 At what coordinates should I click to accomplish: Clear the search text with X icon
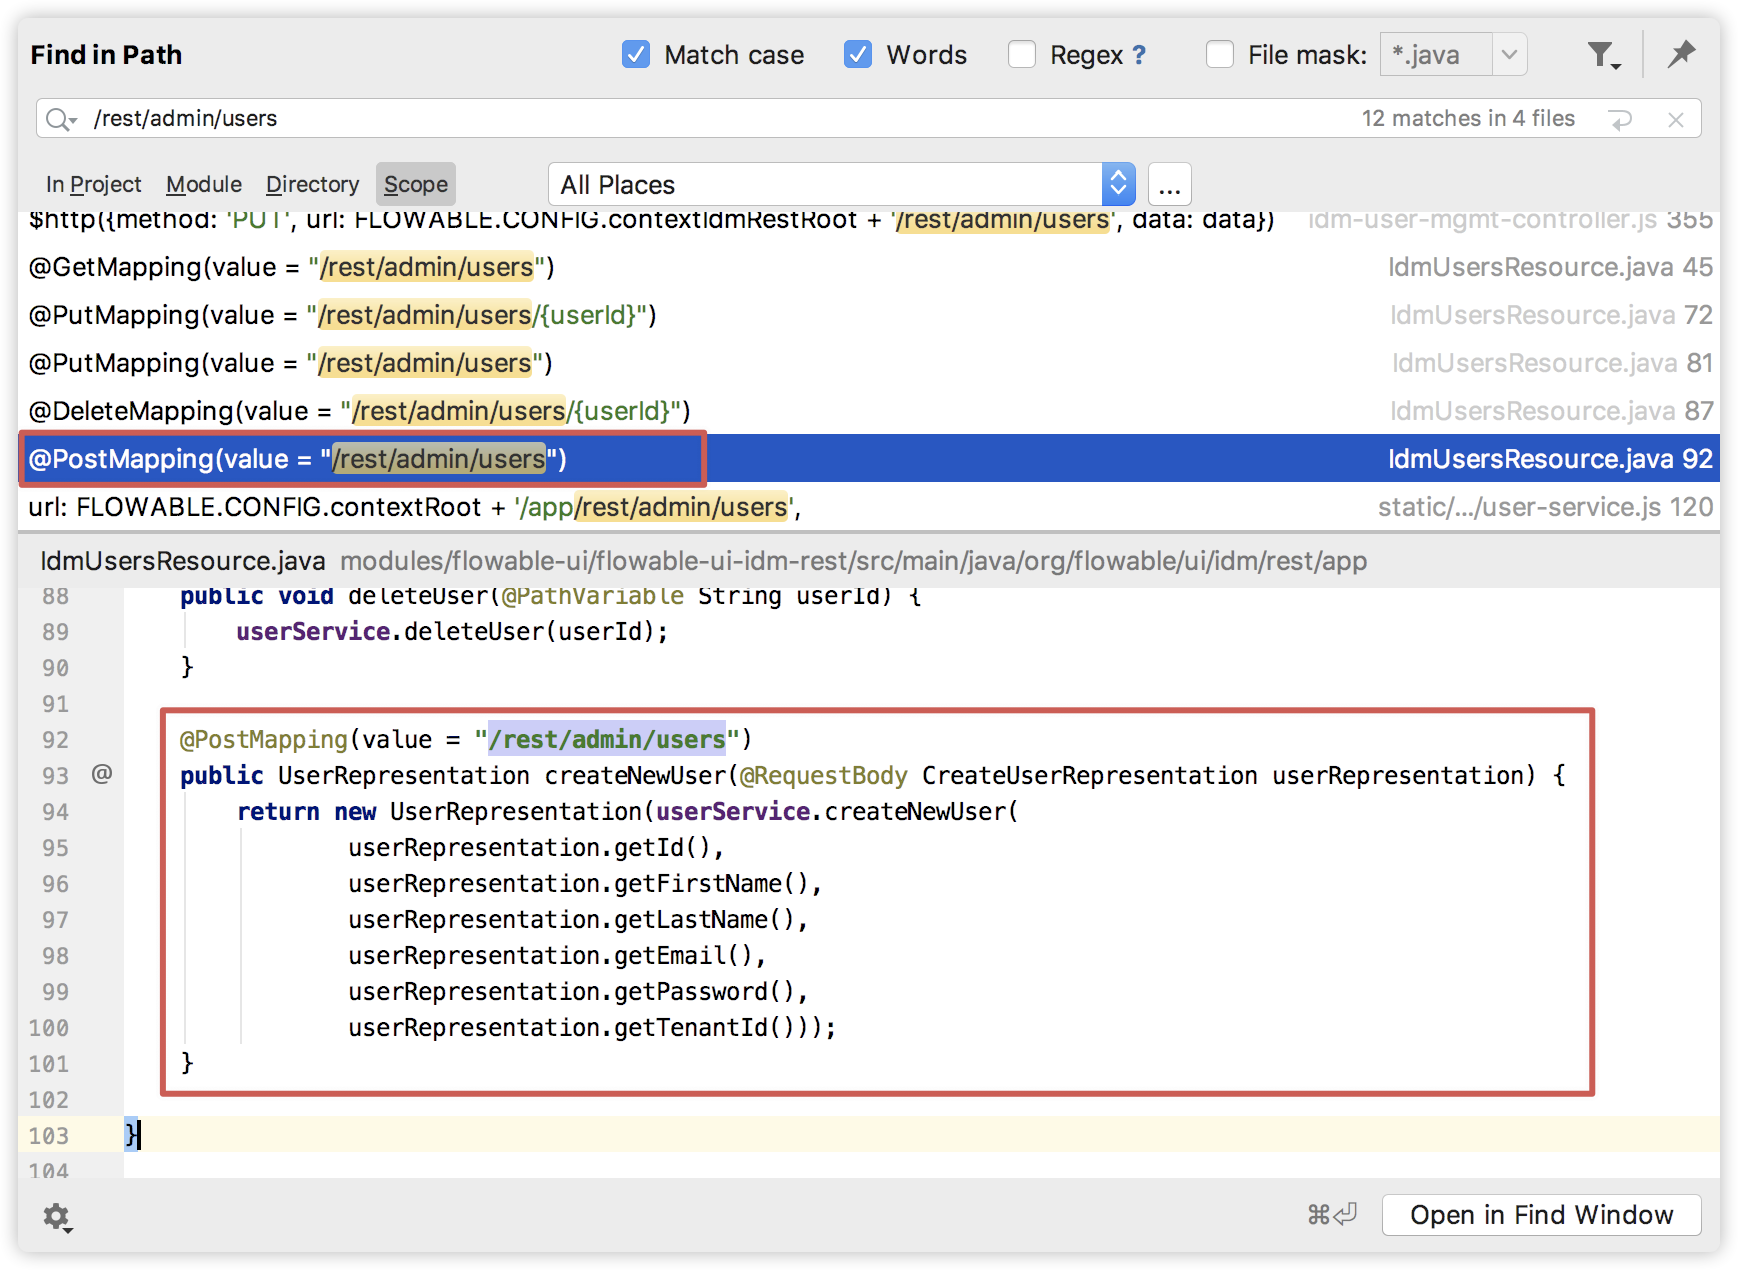click(x=1676, y=120)
